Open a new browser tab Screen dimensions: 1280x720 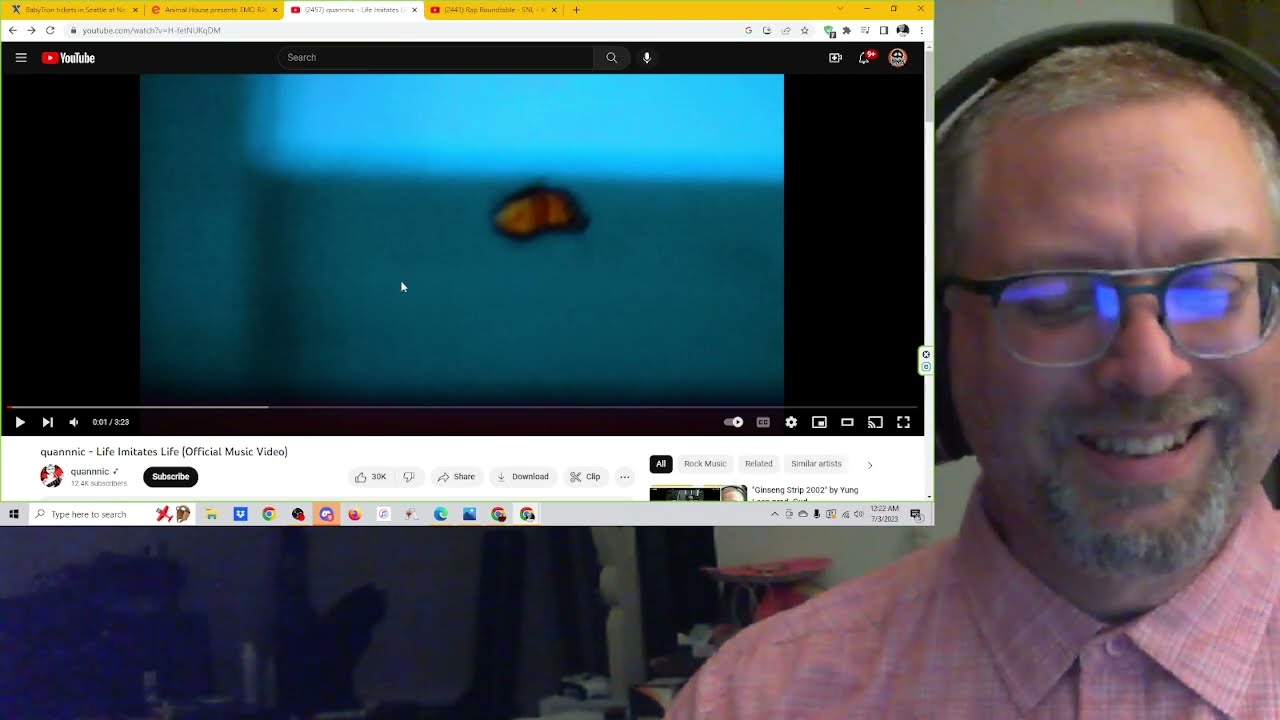576,10
